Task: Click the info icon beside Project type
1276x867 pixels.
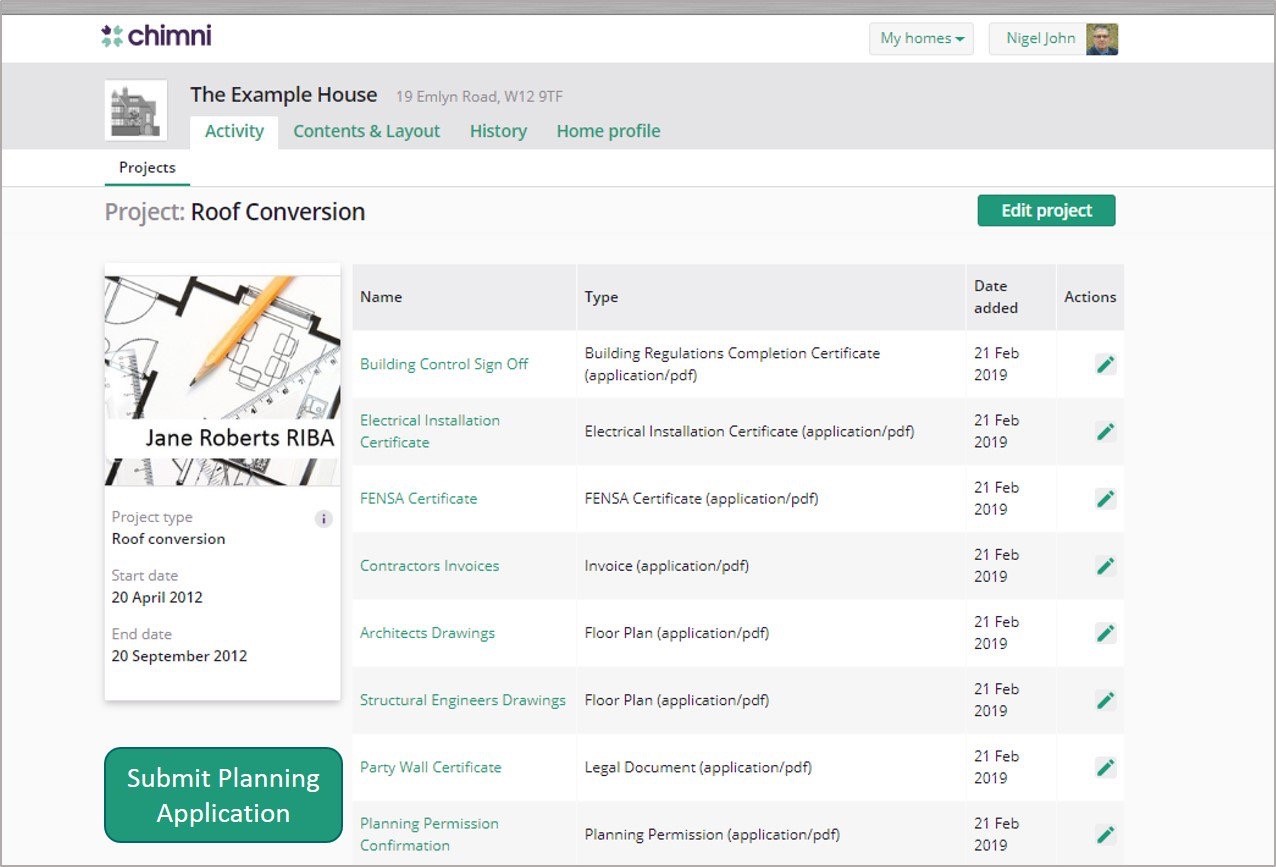Action: tap(323, 519)
